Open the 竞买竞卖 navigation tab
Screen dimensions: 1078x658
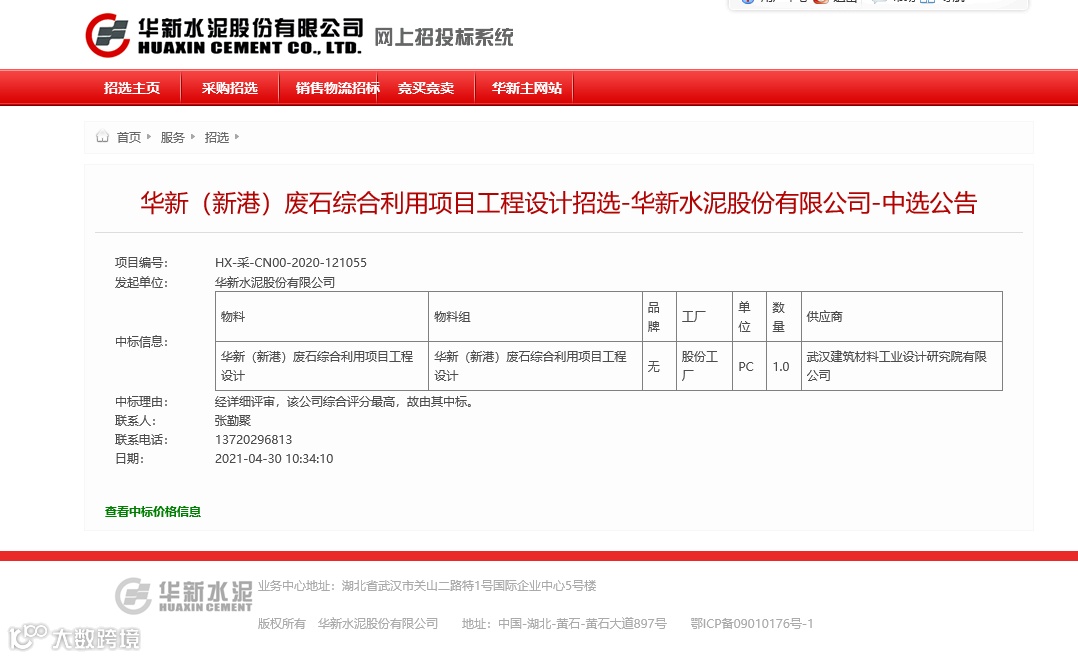pos(426,88)
